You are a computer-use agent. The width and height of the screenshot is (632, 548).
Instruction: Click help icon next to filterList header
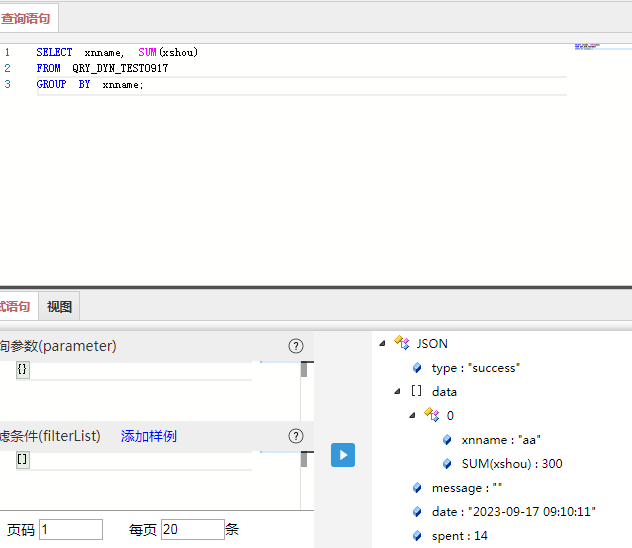296,436
